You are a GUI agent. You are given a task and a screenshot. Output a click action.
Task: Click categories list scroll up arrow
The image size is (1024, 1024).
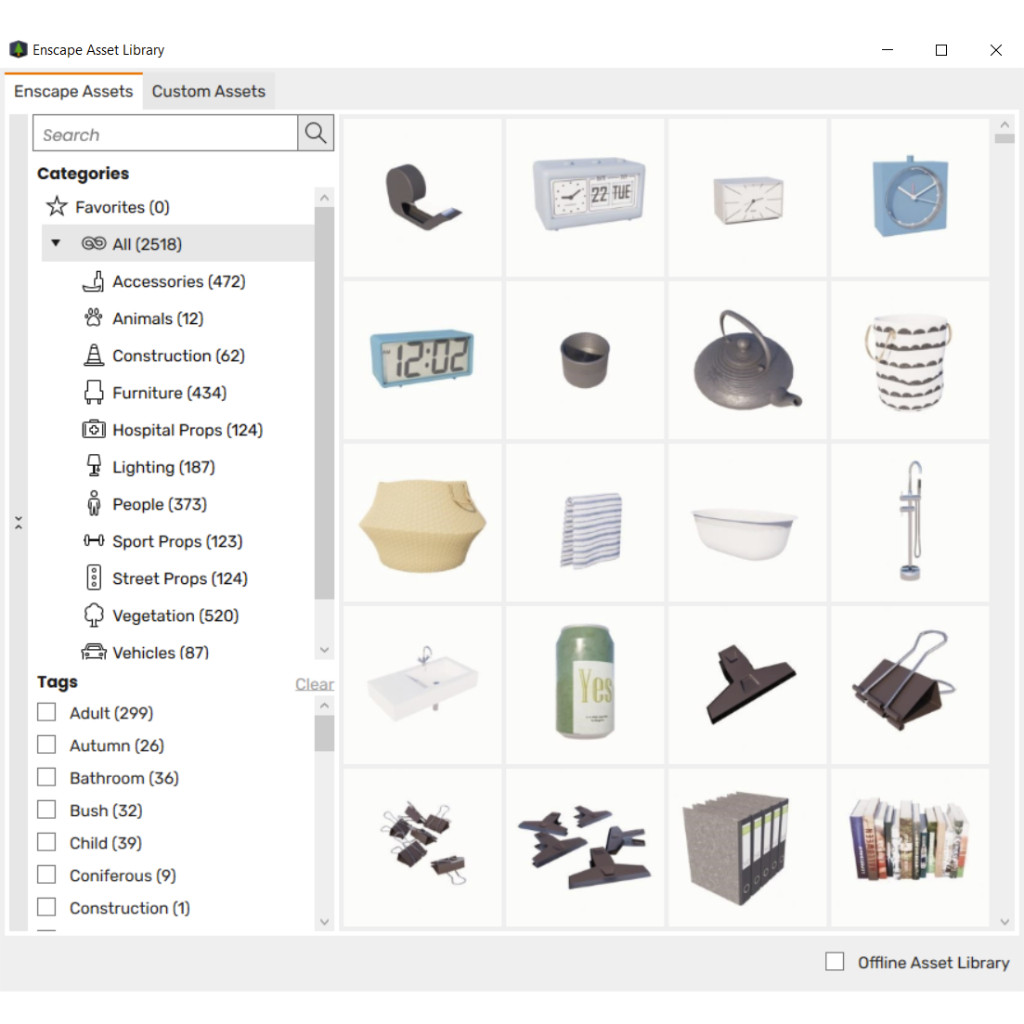coord(325,197)
